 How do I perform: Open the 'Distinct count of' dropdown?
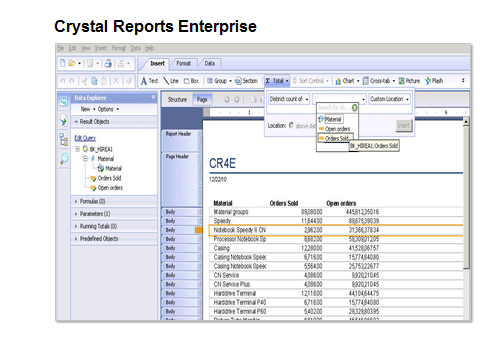click(x=289, y=99)
